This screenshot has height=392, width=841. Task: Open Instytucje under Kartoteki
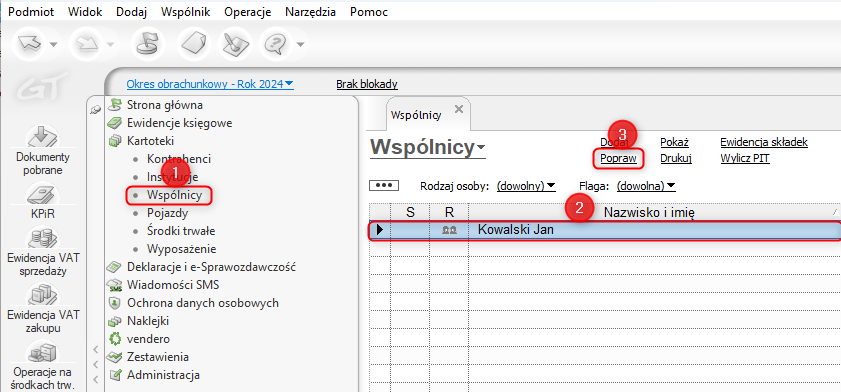(173, 177)
